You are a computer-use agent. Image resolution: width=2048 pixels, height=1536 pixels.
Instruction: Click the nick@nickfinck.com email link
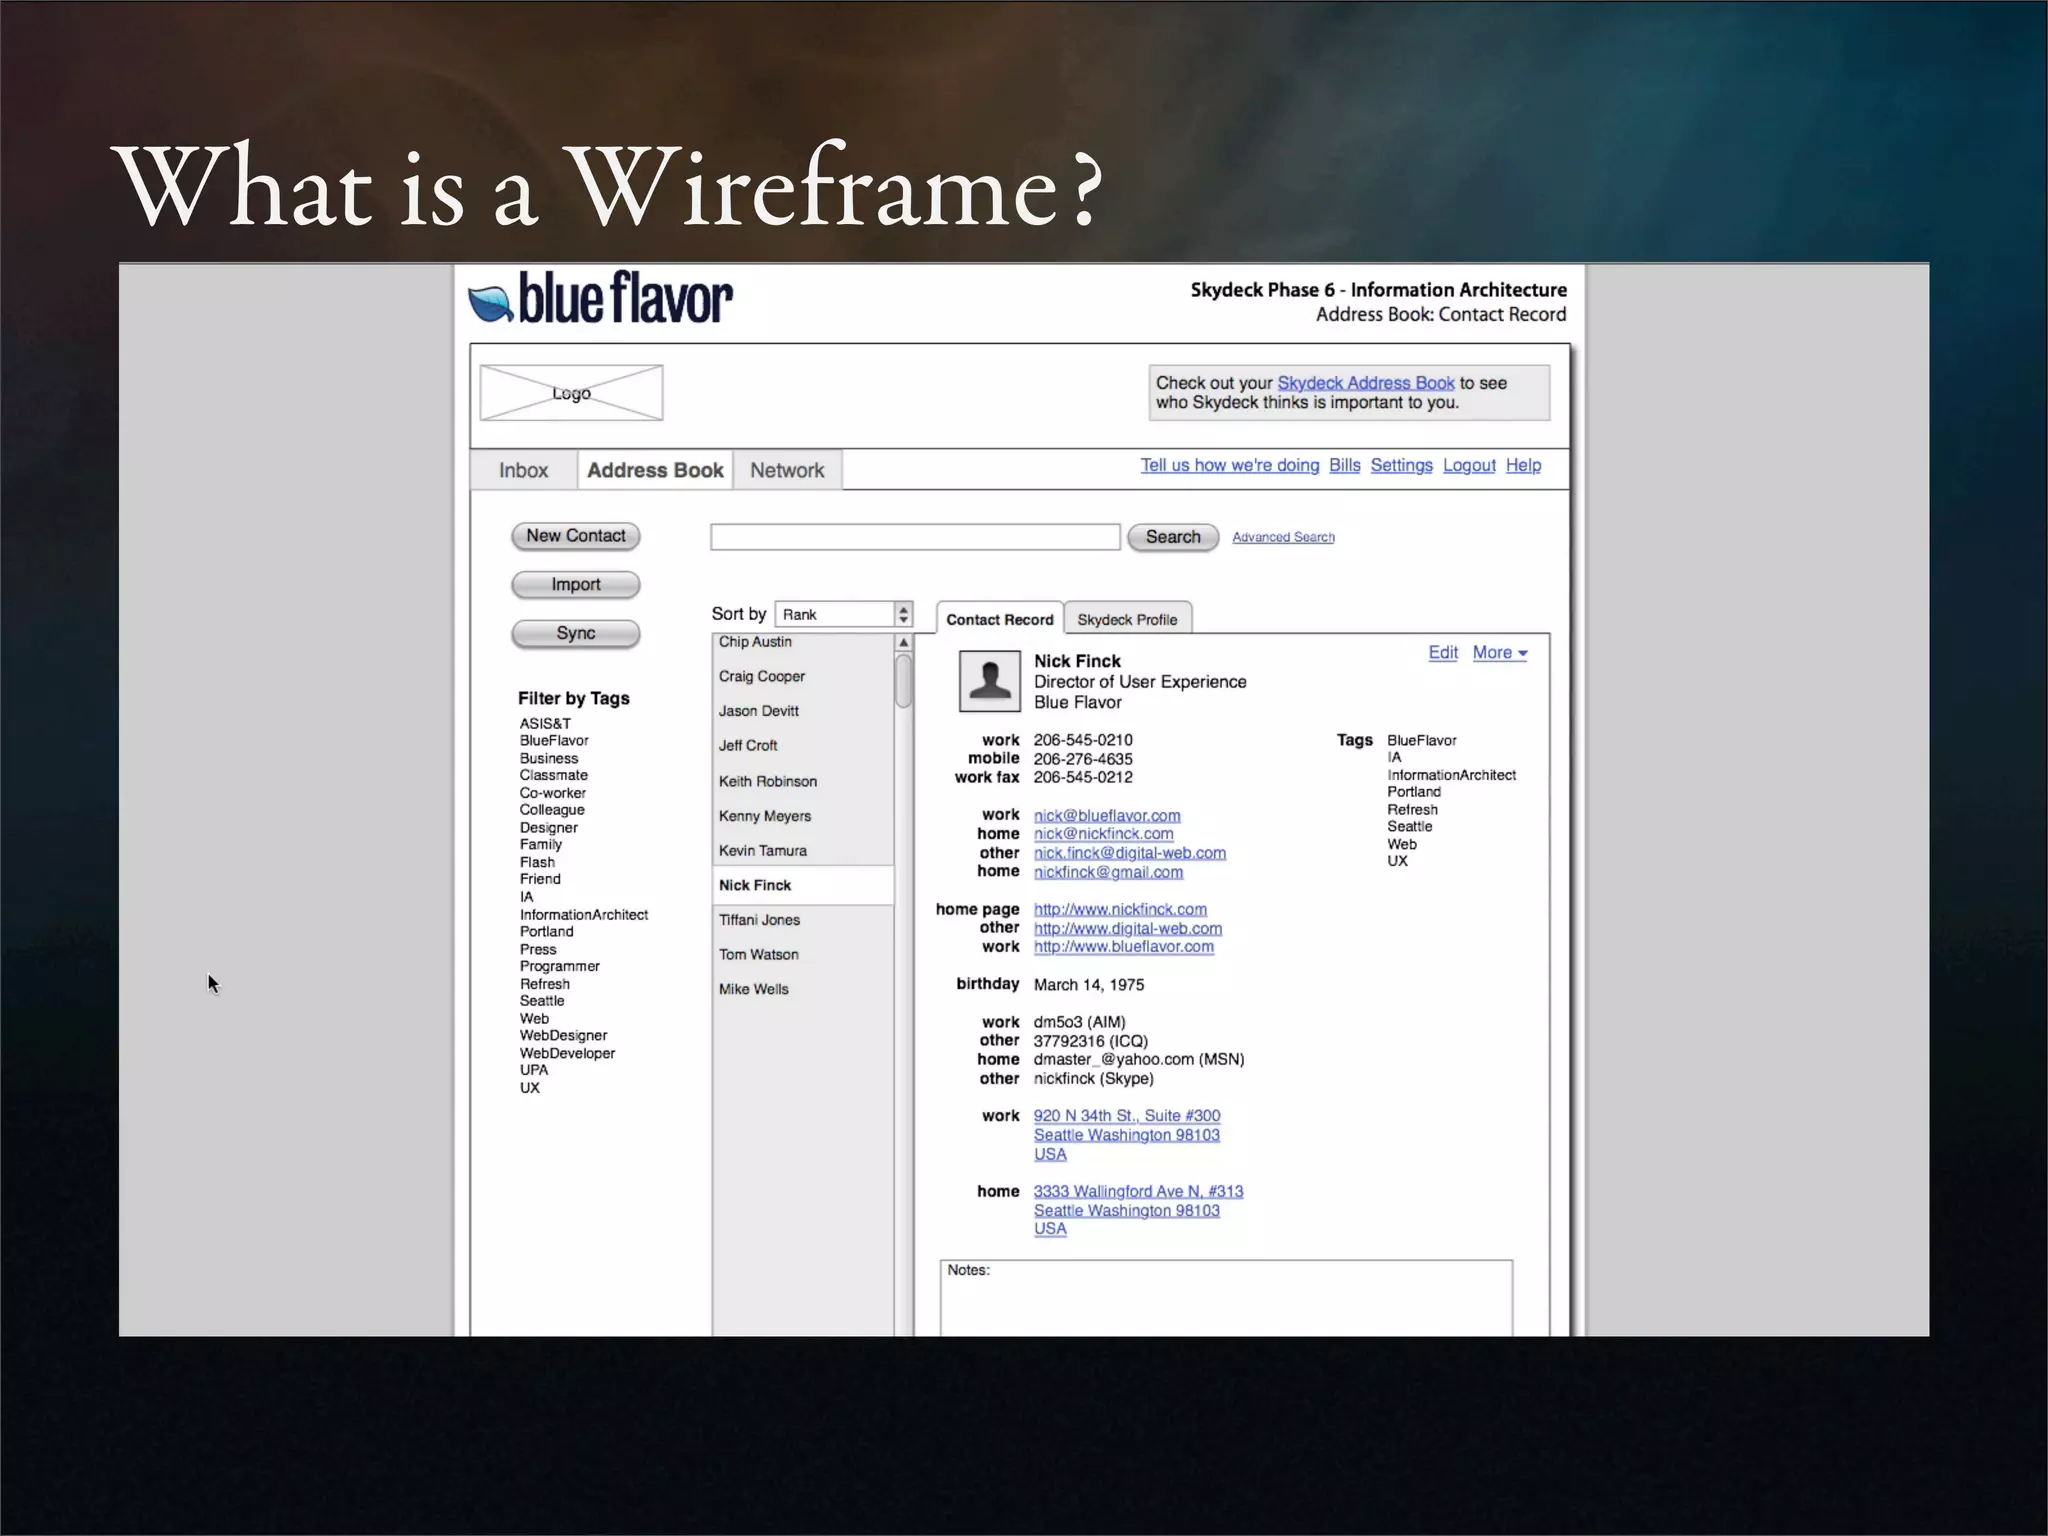(x=1103, y=834)
